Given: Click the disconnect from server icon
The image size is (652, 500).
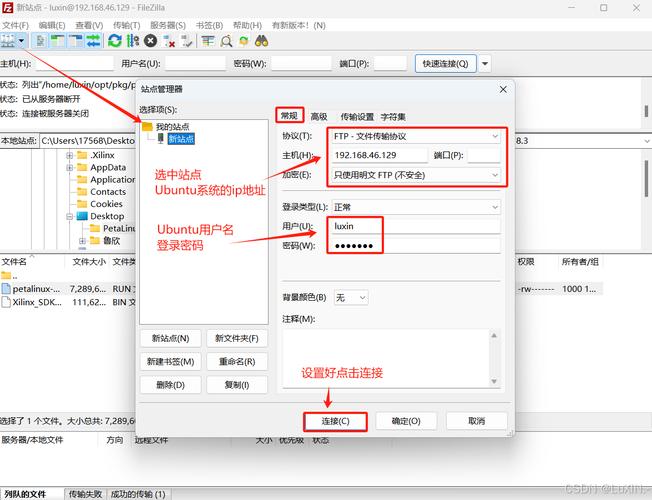Looking at the screenshot, I should [169, 41].
